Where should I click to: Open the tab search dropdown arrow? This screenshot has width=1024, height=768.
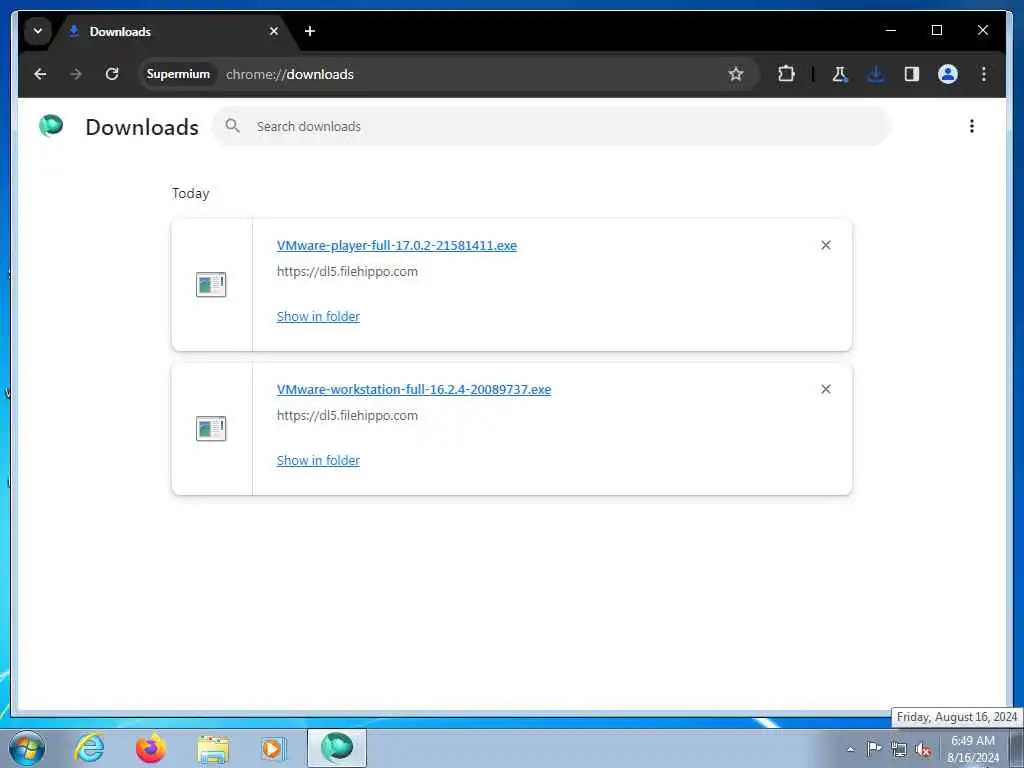38,31
